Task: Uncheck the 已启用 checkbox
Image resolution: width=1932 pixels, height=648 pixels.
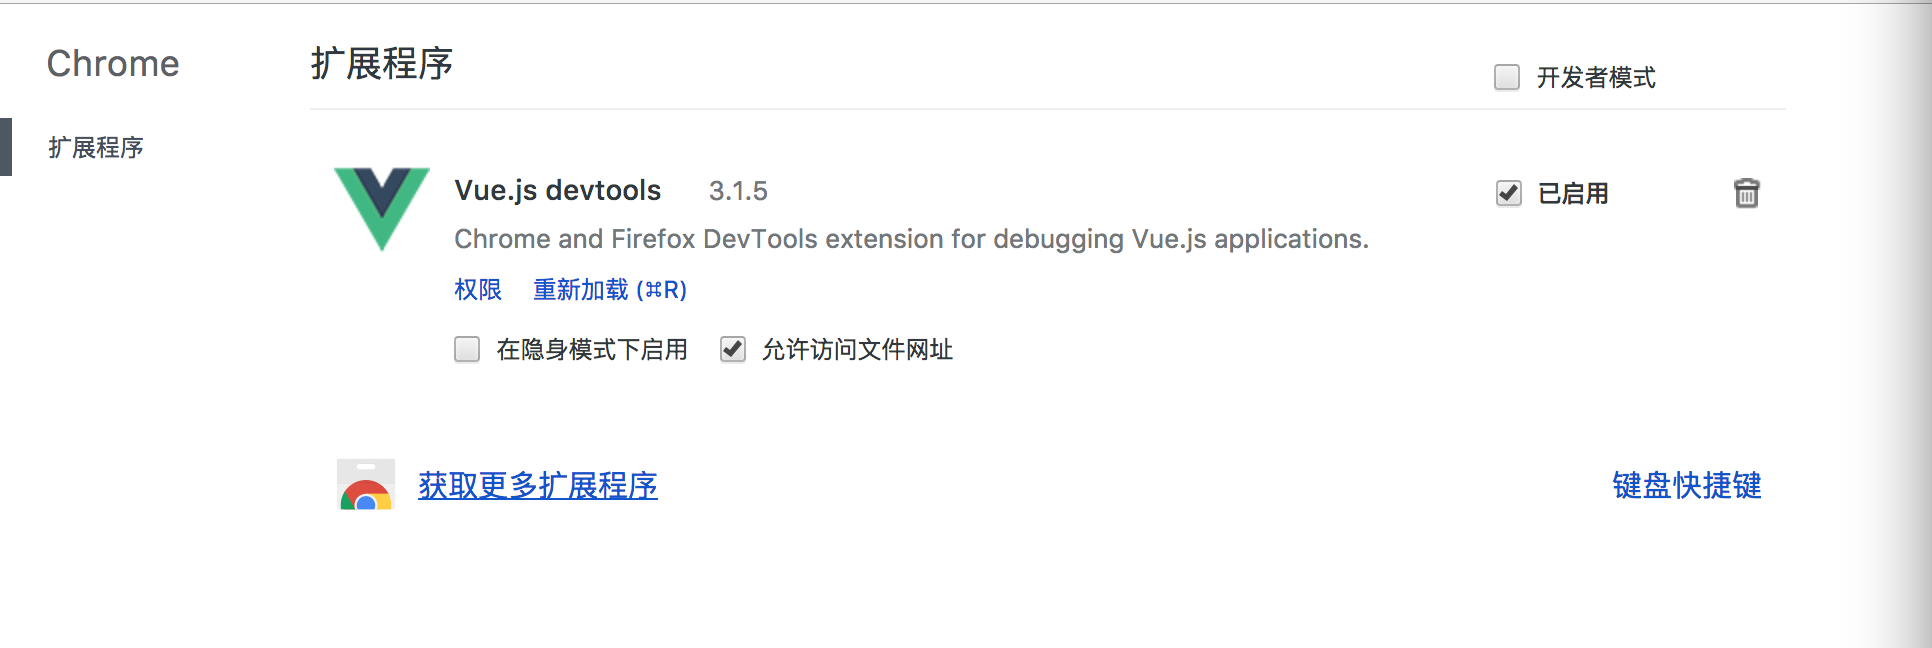Action: pyautogui.click(x=1509, y=193)
